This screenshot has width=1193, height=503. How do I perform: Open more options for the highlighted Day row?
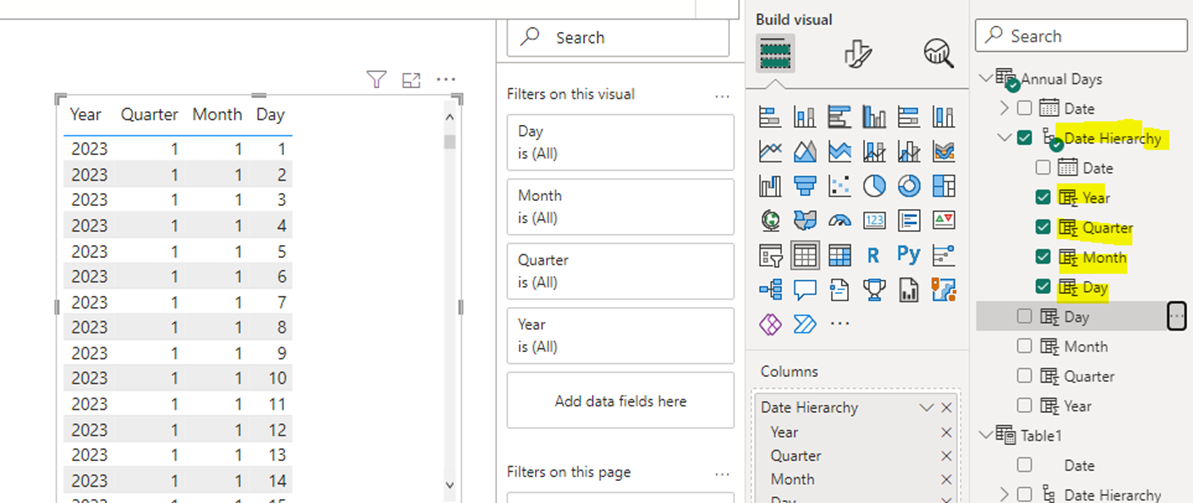click(x=1176, y=316)
